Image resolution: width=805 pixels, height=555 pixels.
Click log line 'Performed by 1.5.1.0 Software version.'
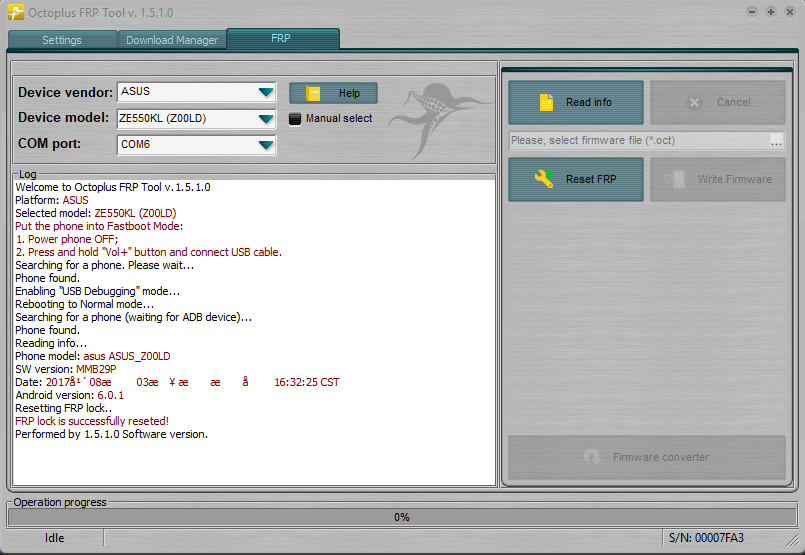111,434
